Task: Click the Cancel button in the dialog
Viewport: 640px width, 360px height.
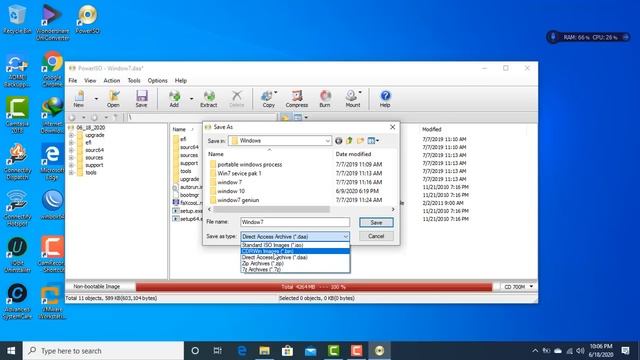Action: 376,236
